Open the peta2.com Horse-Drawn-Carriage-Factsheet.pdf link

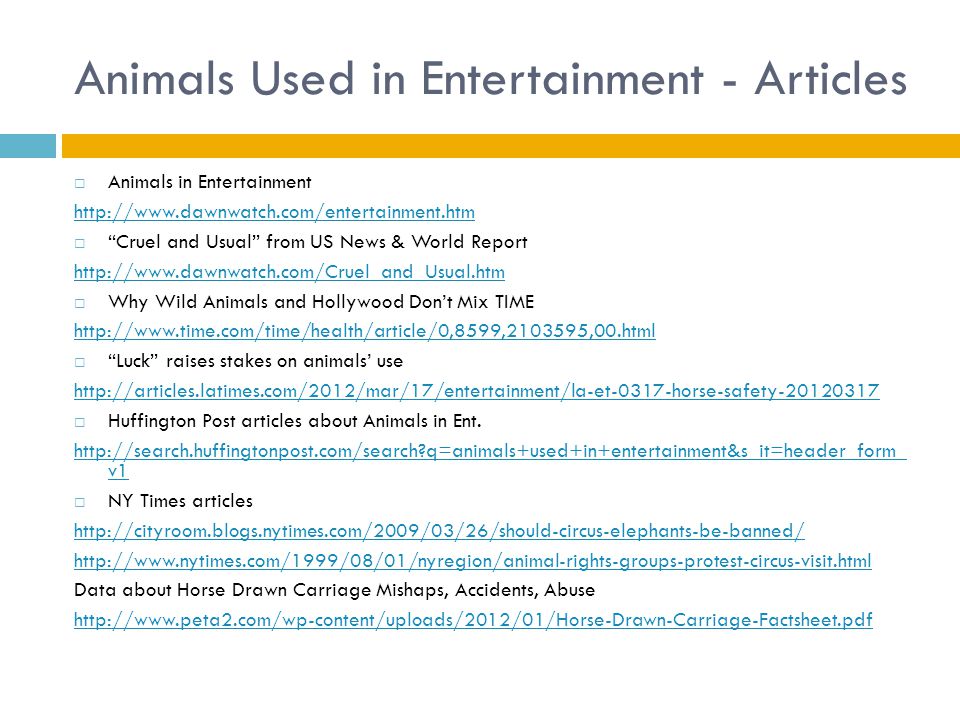(x=473, y=620)
